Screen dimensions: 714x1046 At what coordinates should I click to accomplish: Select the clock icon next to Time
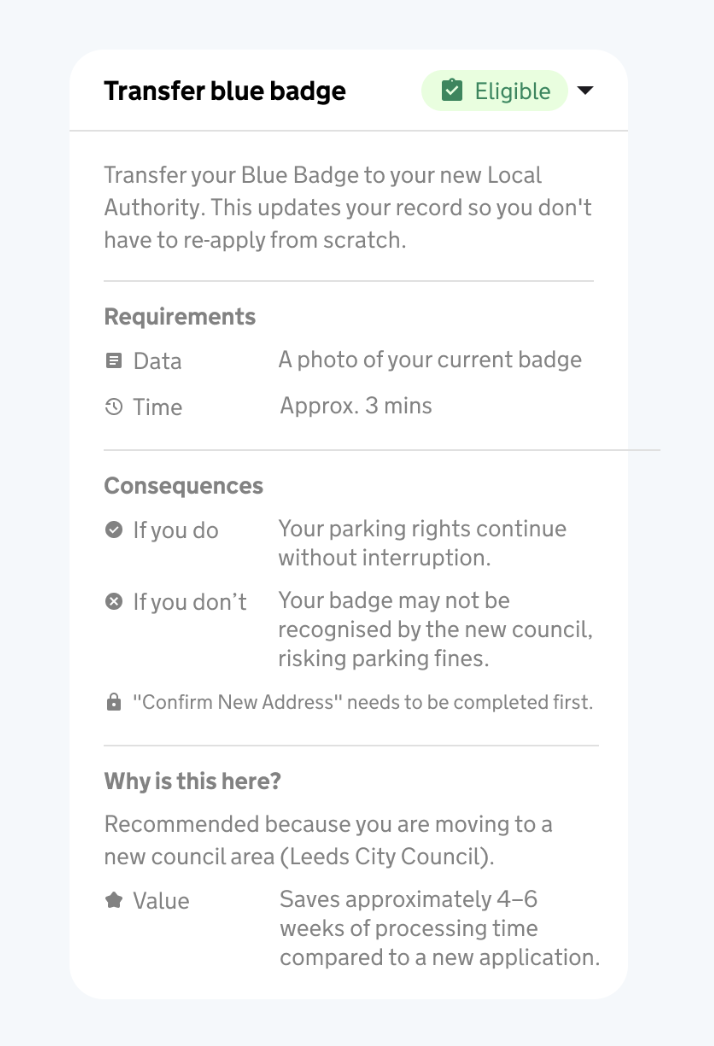coord(113,407)
